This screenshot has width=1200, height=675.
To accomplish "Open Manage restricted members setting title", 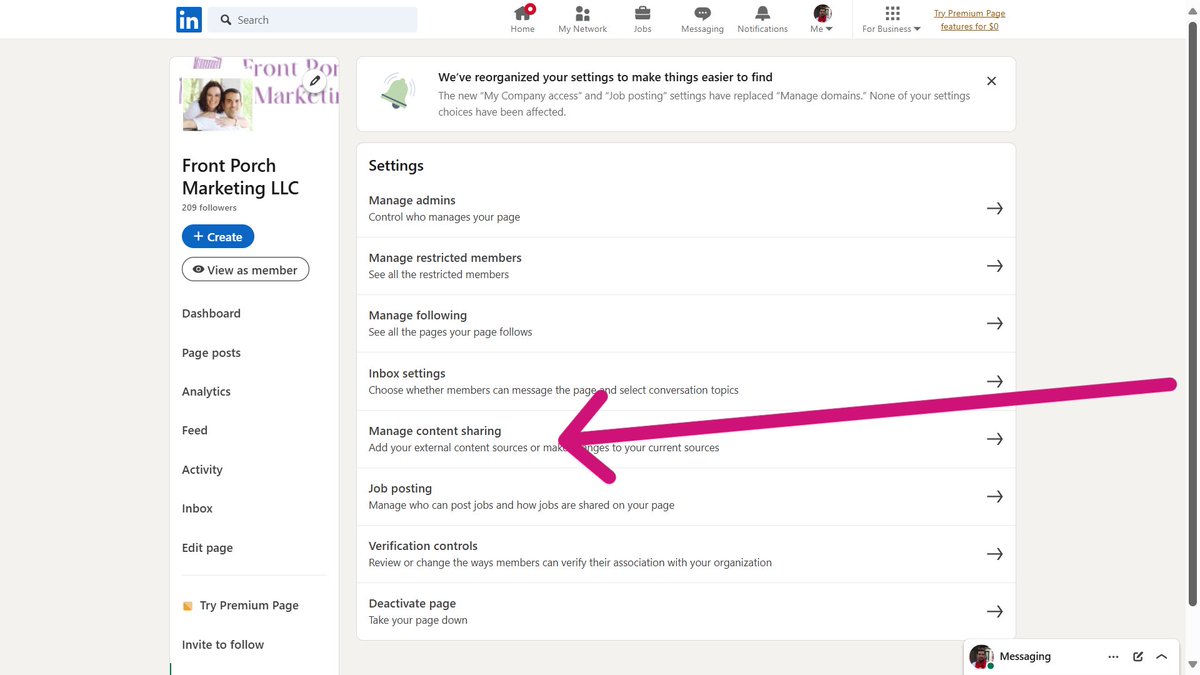I will (445, 258).
